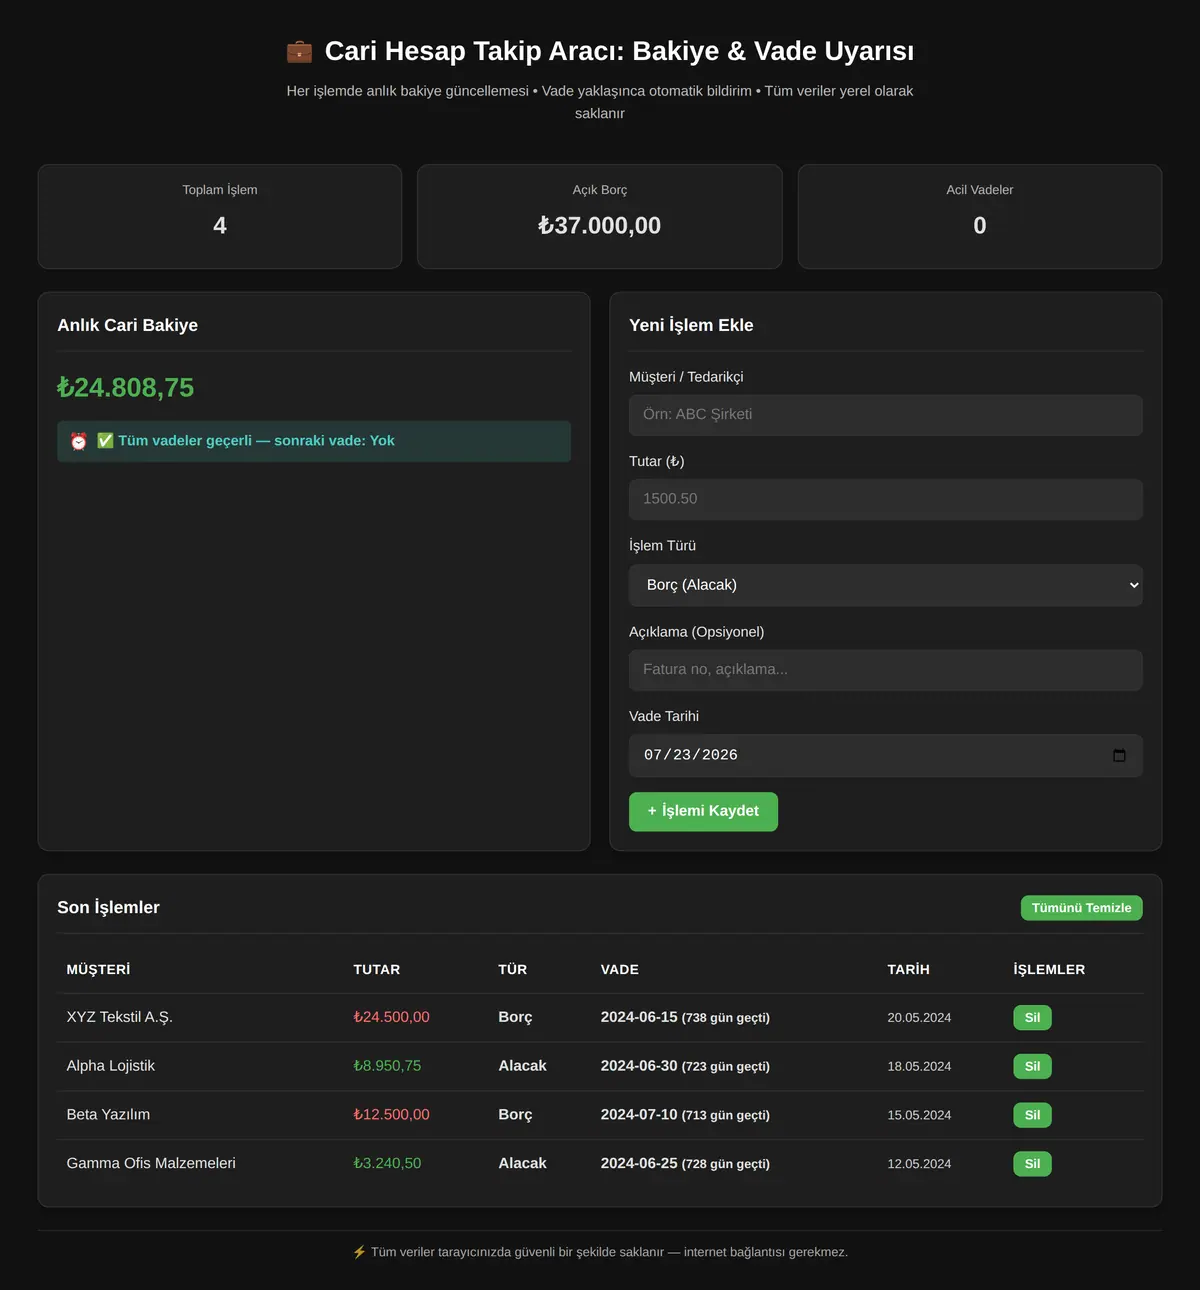Open the İşlem Türü dropdown
Screen dimensions: 1200x1290
tap(885, 585)
